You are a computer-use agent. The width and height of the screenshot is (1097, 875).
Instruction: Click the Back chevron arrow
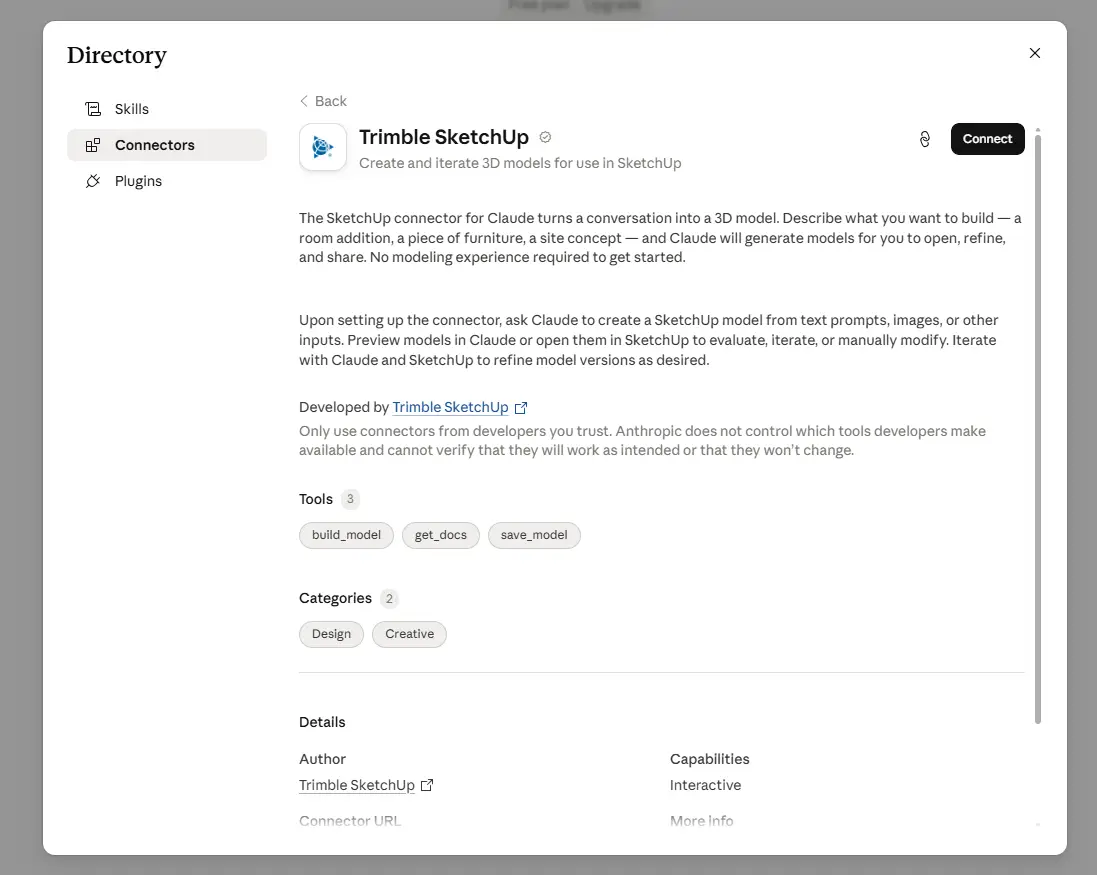[x=304, y=101]
